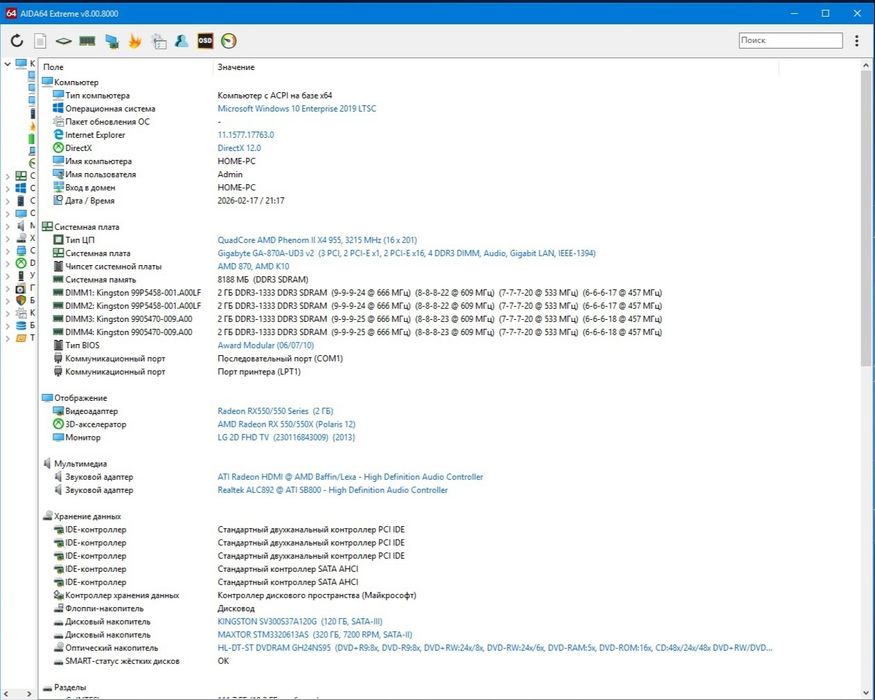This screenshot has height=700, width=875.
Task: Open Gigabyte GA-870A-UD3 v2 motherboard link
Action: point(406,253)
